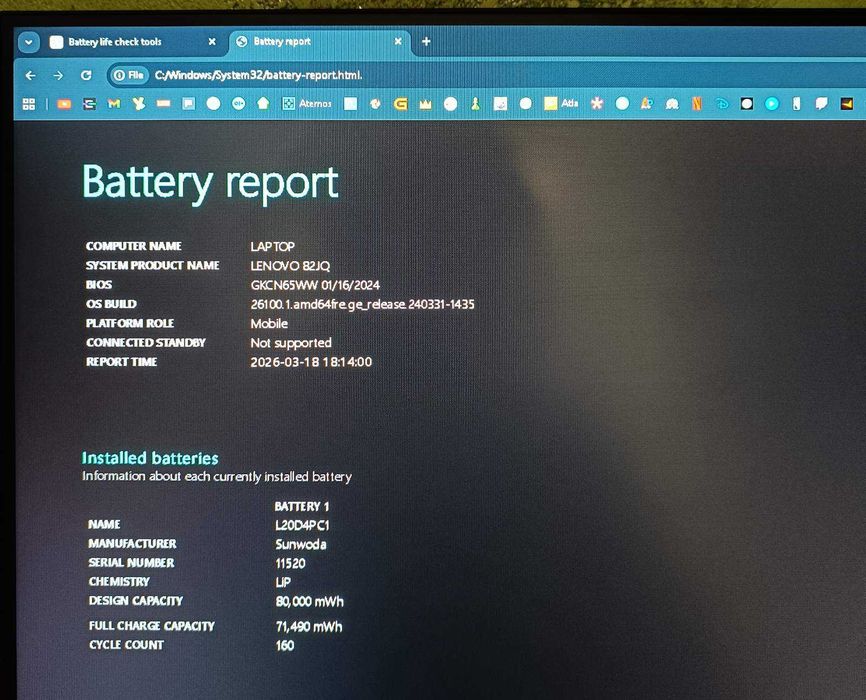
Task: Close the Battery life check tools tab
Action: pos(212,41)
